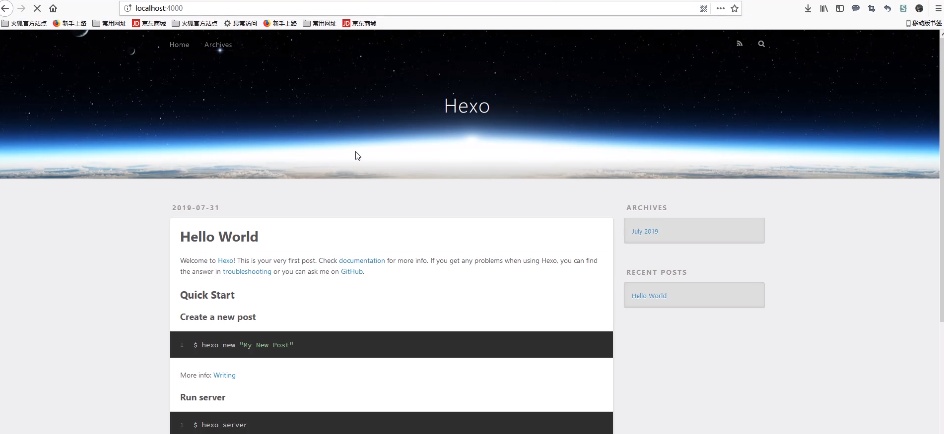
Task: Click the Create a new post heading
Action: coord(218,317)
